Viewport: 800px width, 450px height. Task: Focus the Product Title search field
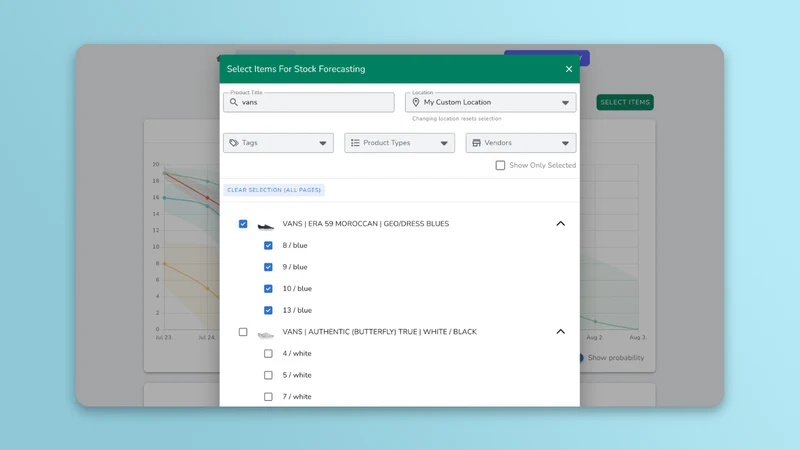point(309,102)
